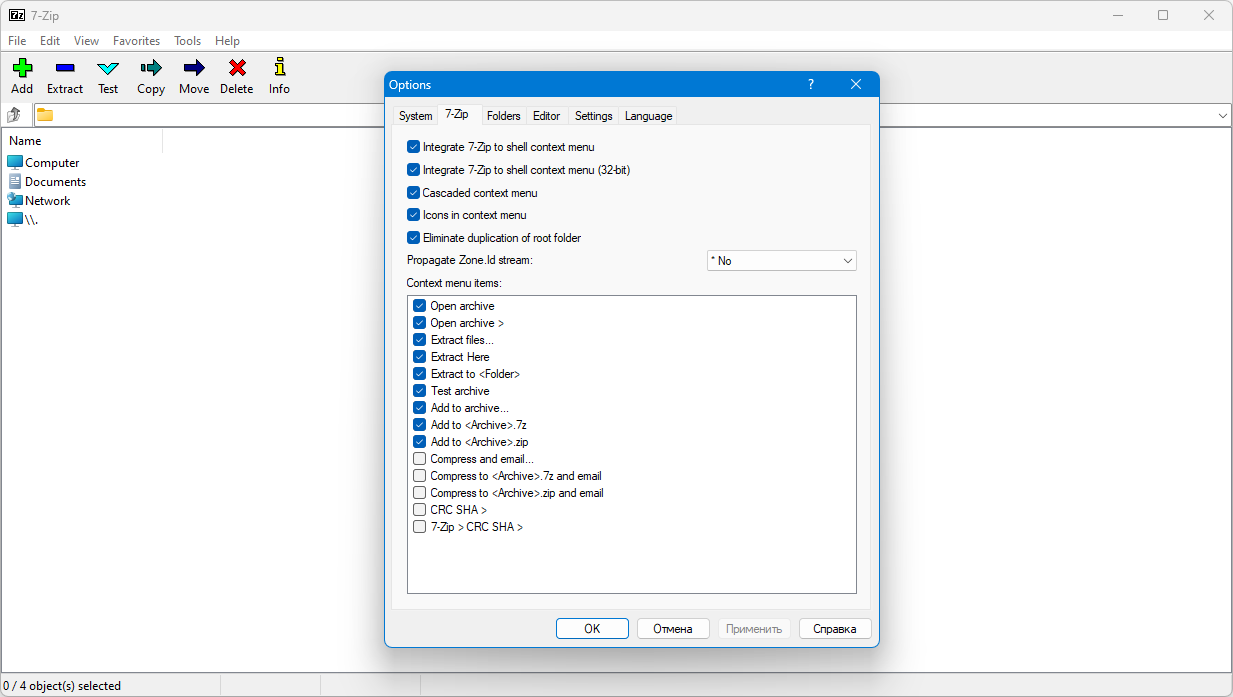This screenshot has height=697, width=1233.
Task: Click the "0 / 4 object(s) selected" status text
Action: click(62, 686)
